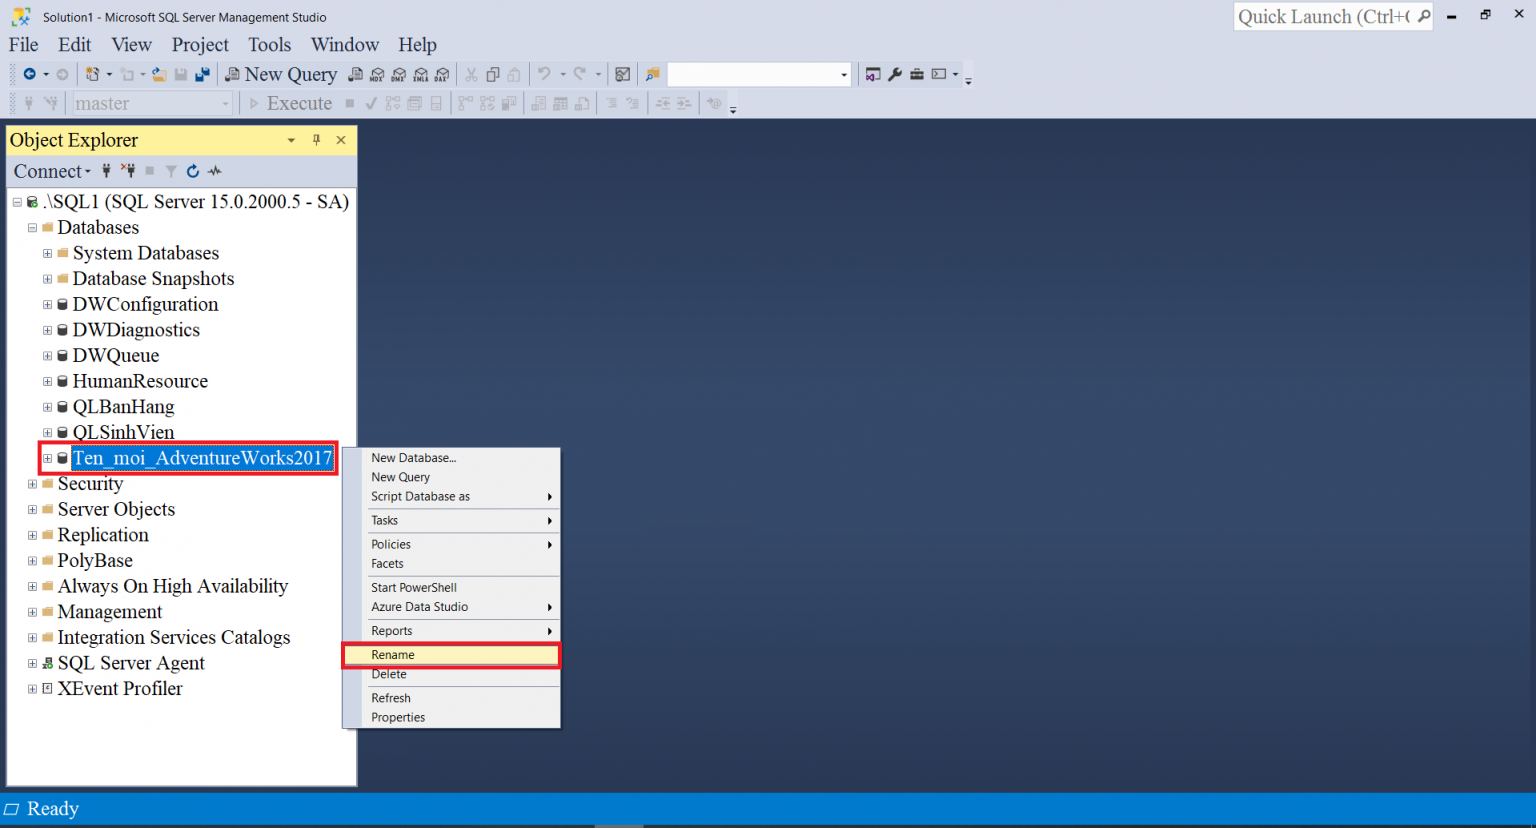Click the wrench Properties icon in top toolbar
The height and width of the screenshot is (828, 1536).
pyautogui.click(x=895, y=75)
